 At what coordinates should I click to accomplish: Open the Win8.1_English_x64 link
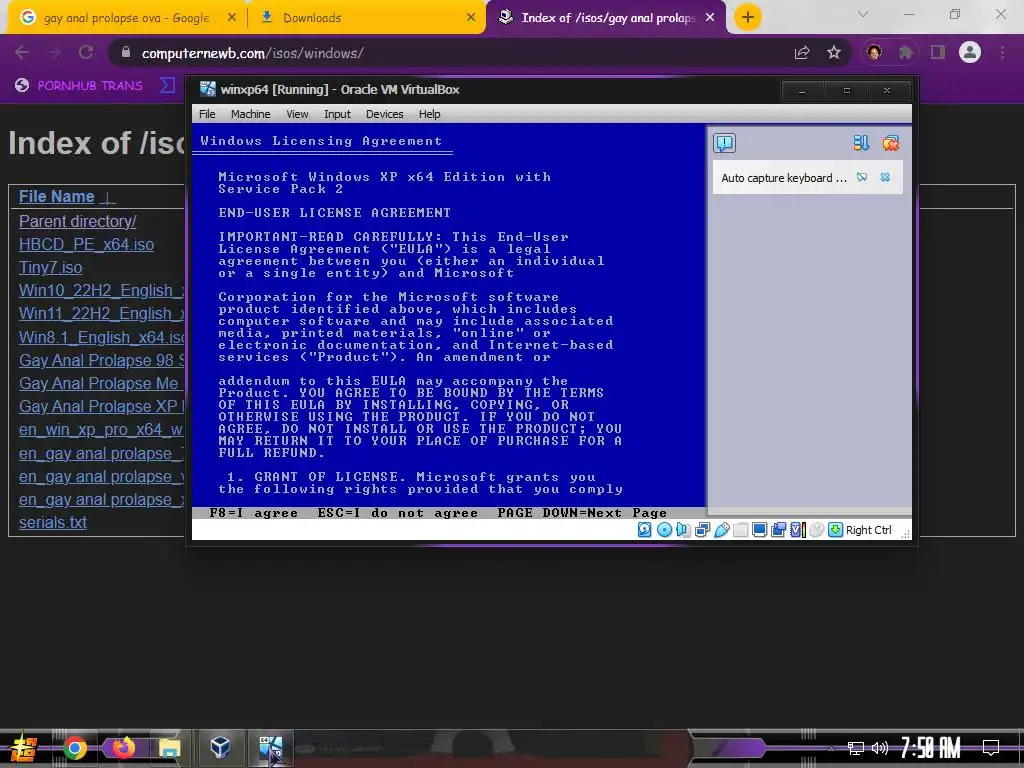[x=101, y=337]
